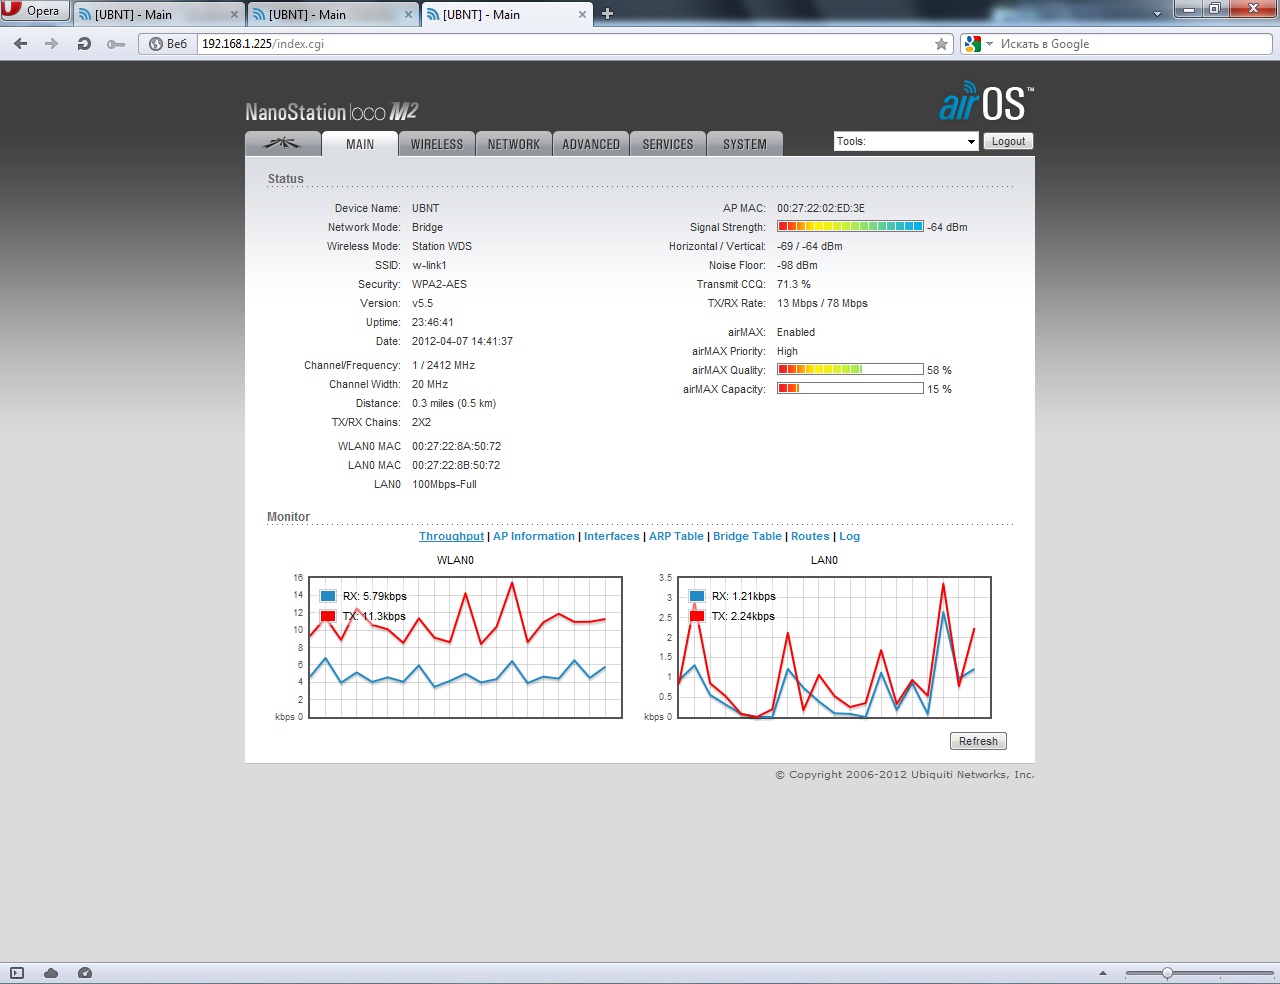
Task: Go forward with the browser forward arrow
Action: tap(52, 44)
